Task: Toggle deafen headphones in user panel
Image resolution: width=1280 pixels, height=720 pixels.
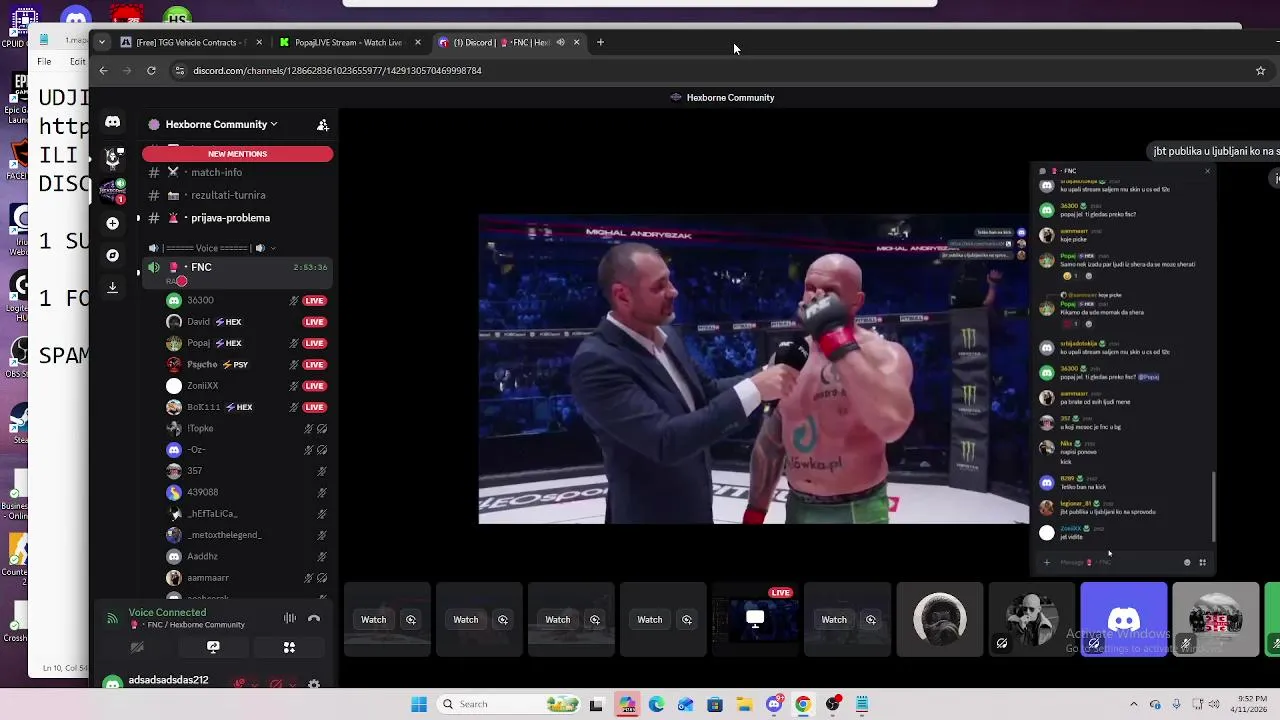Action: pyautogui.click(x=277, y=685)
